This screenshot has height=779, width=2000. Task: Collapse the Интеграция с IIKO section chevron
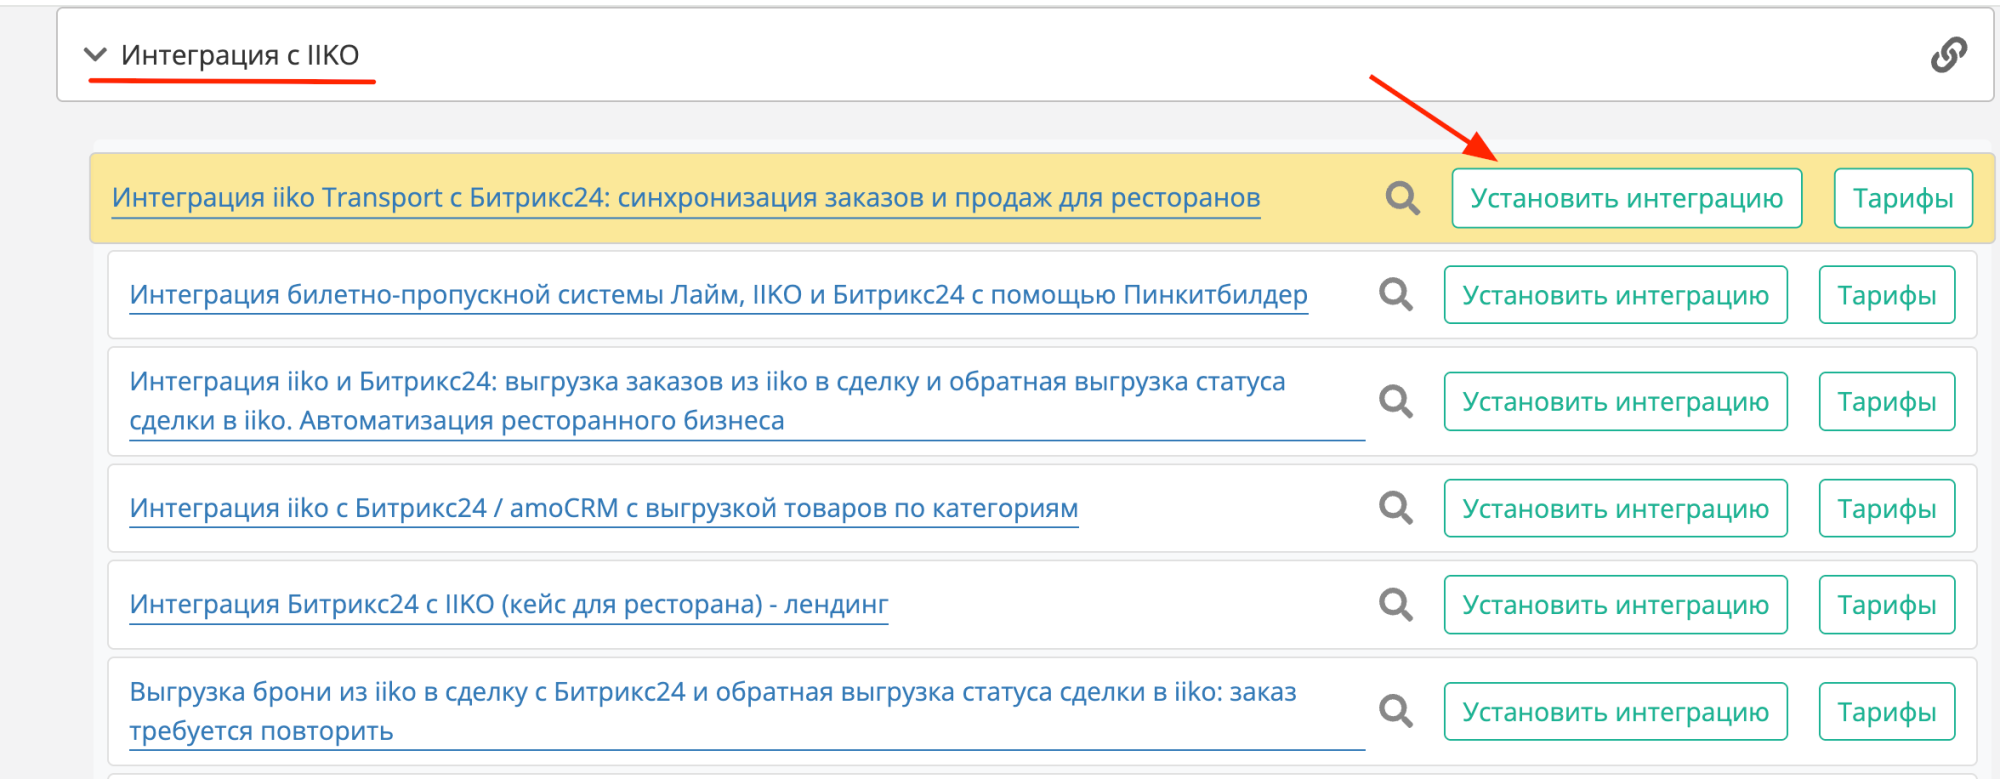point(96,55)
